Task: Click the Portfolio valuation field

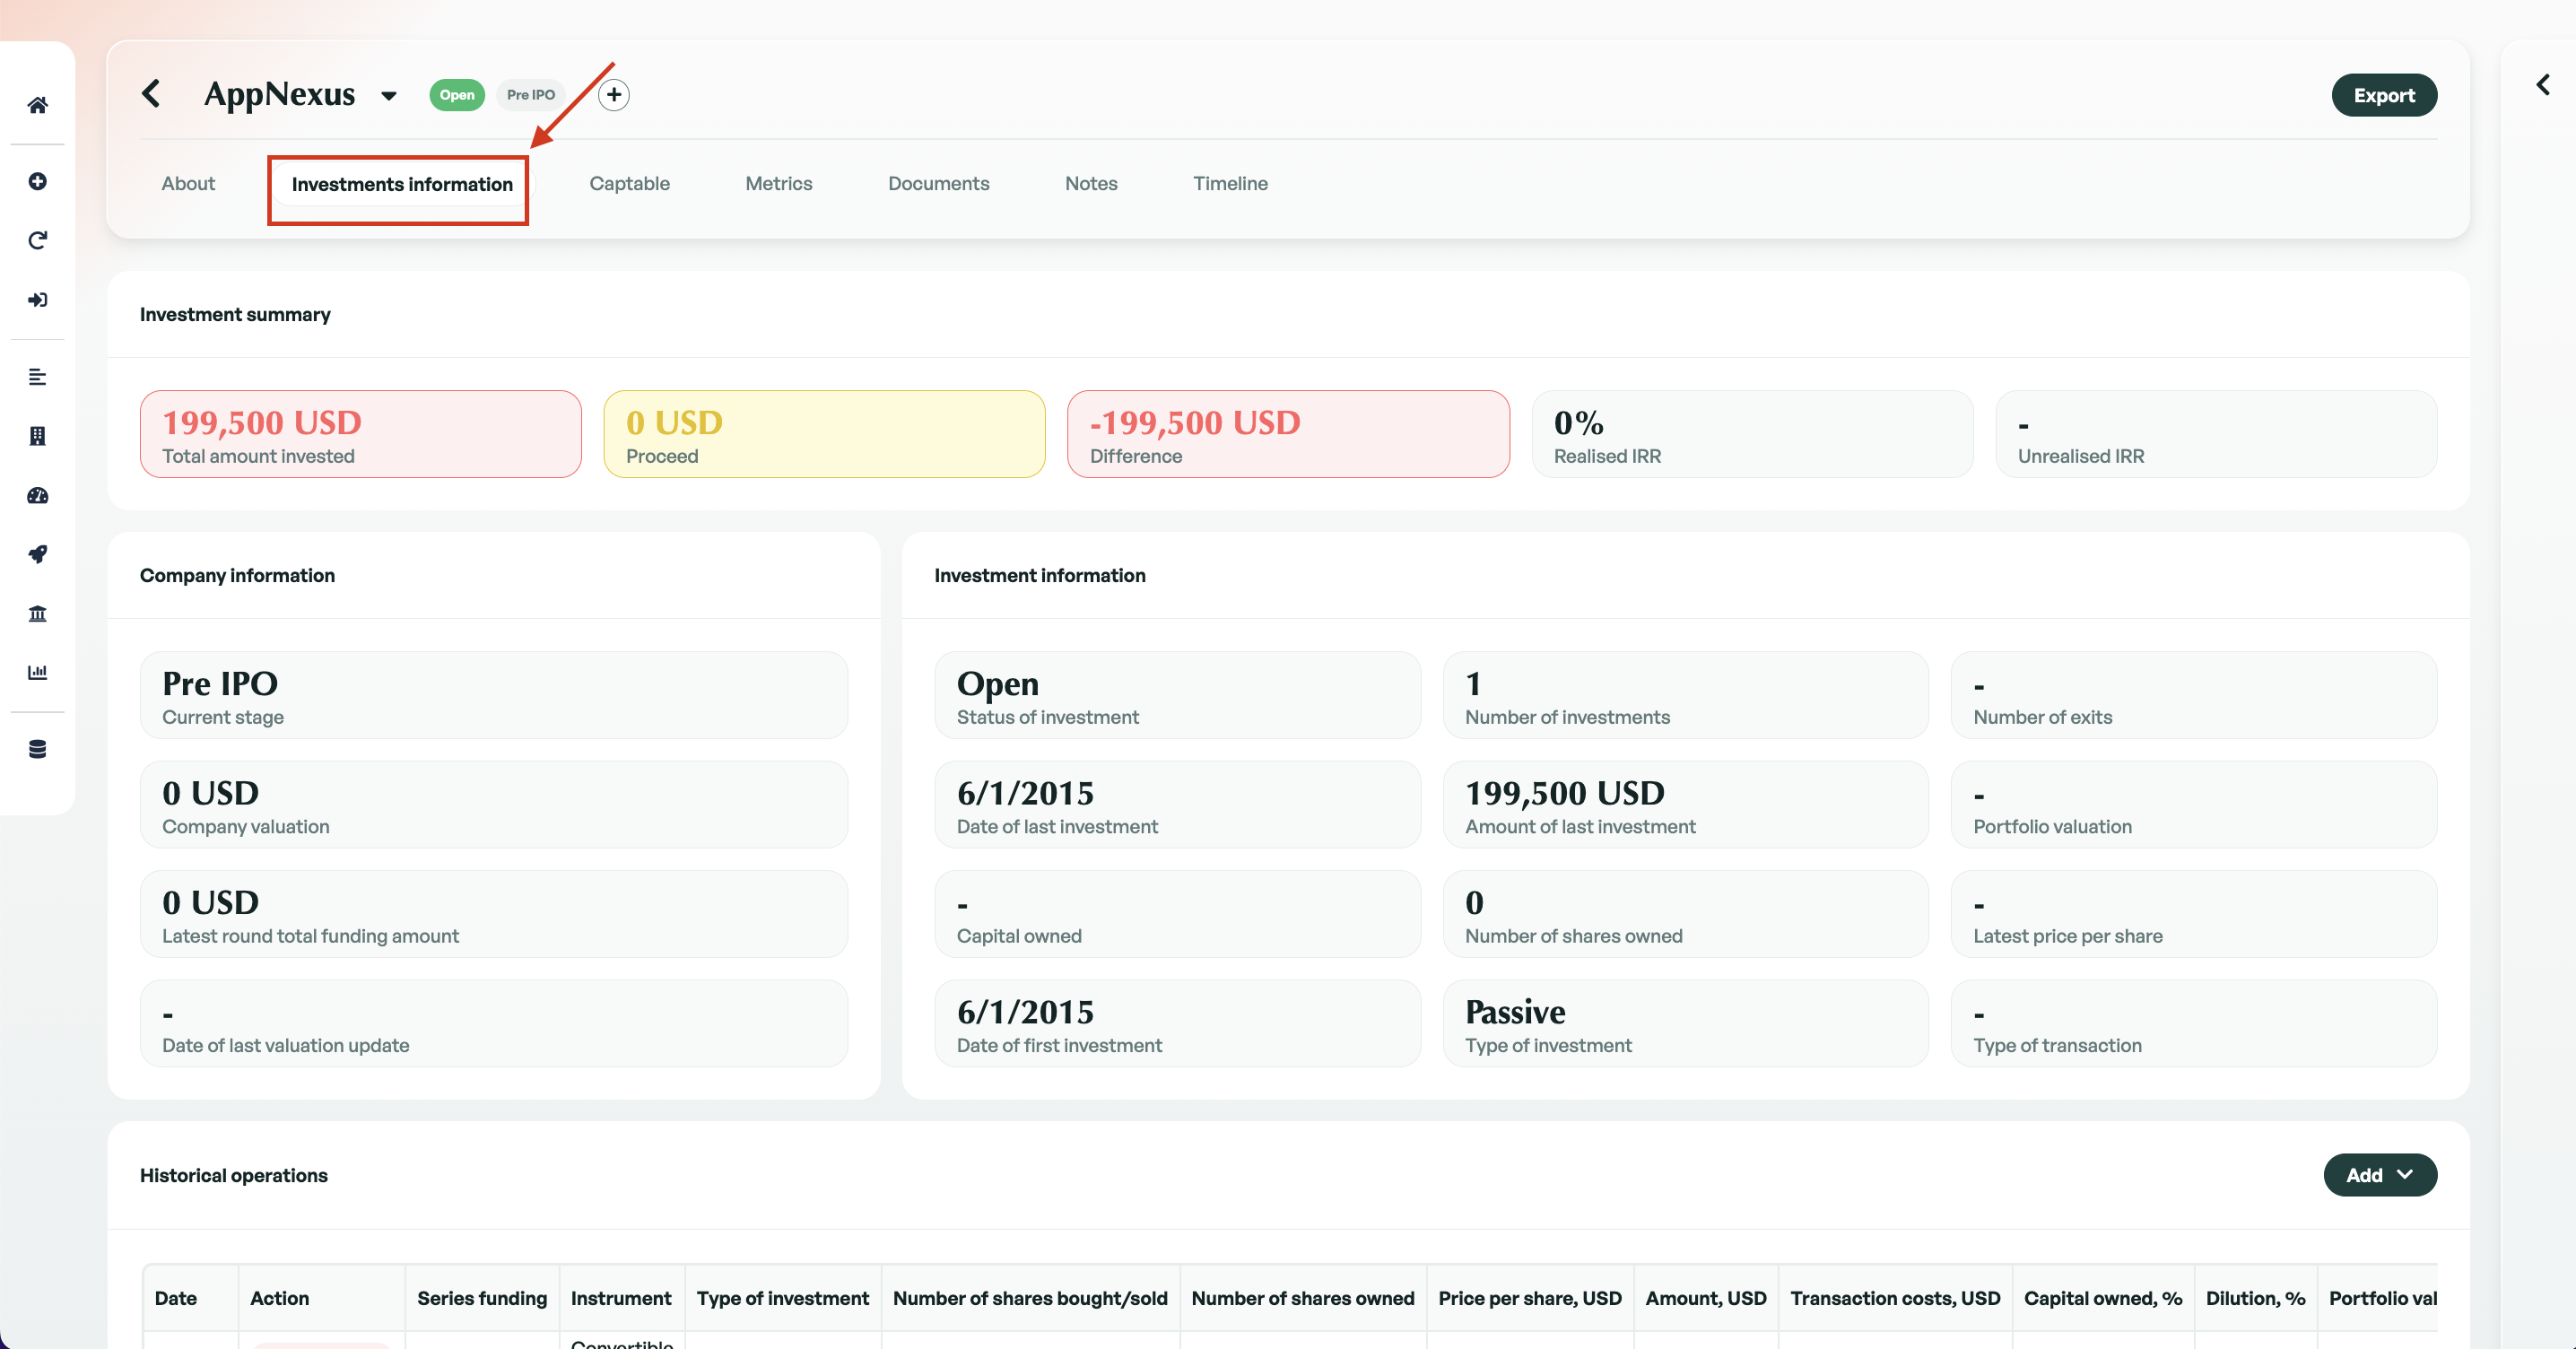Action: point(2194,805)
